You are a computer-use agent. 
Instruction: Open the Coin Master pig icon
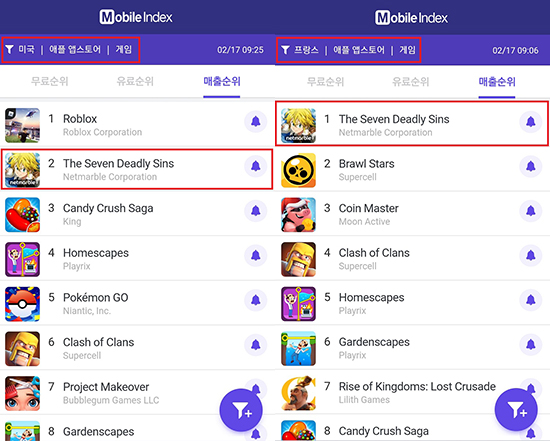point(298,215)
